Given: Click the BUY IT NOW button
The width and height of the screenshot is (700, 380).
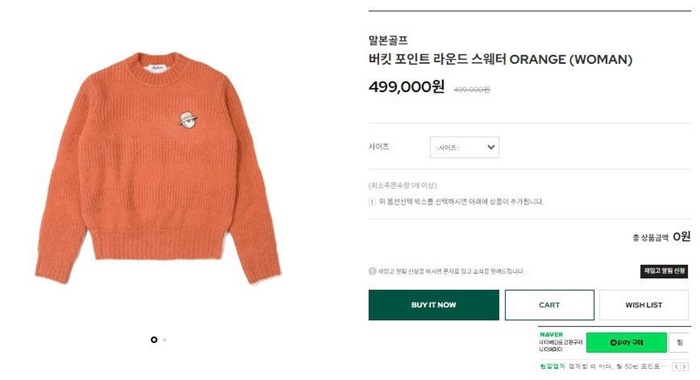Looking at the screenshot, I should tap(433, 305).
